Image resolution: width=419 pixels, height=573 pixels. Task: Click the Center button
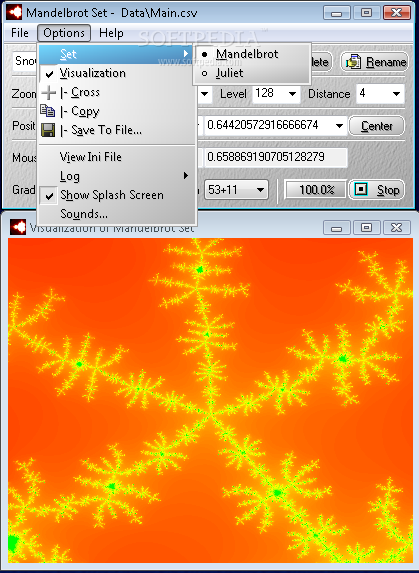(x=377, y=126)
